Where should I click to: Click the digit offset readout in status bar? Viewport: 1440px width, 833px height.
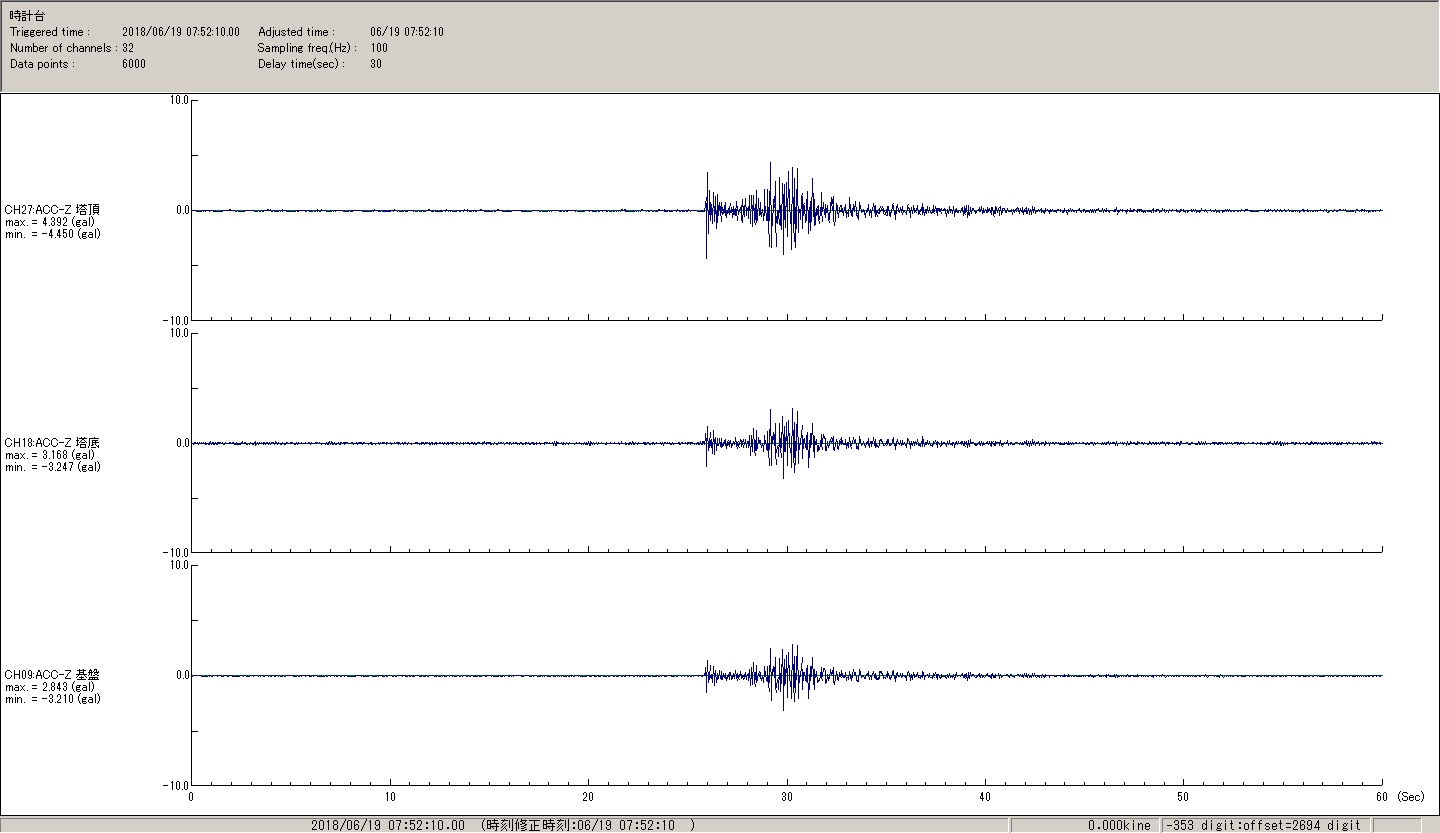tap(1262, 825)
